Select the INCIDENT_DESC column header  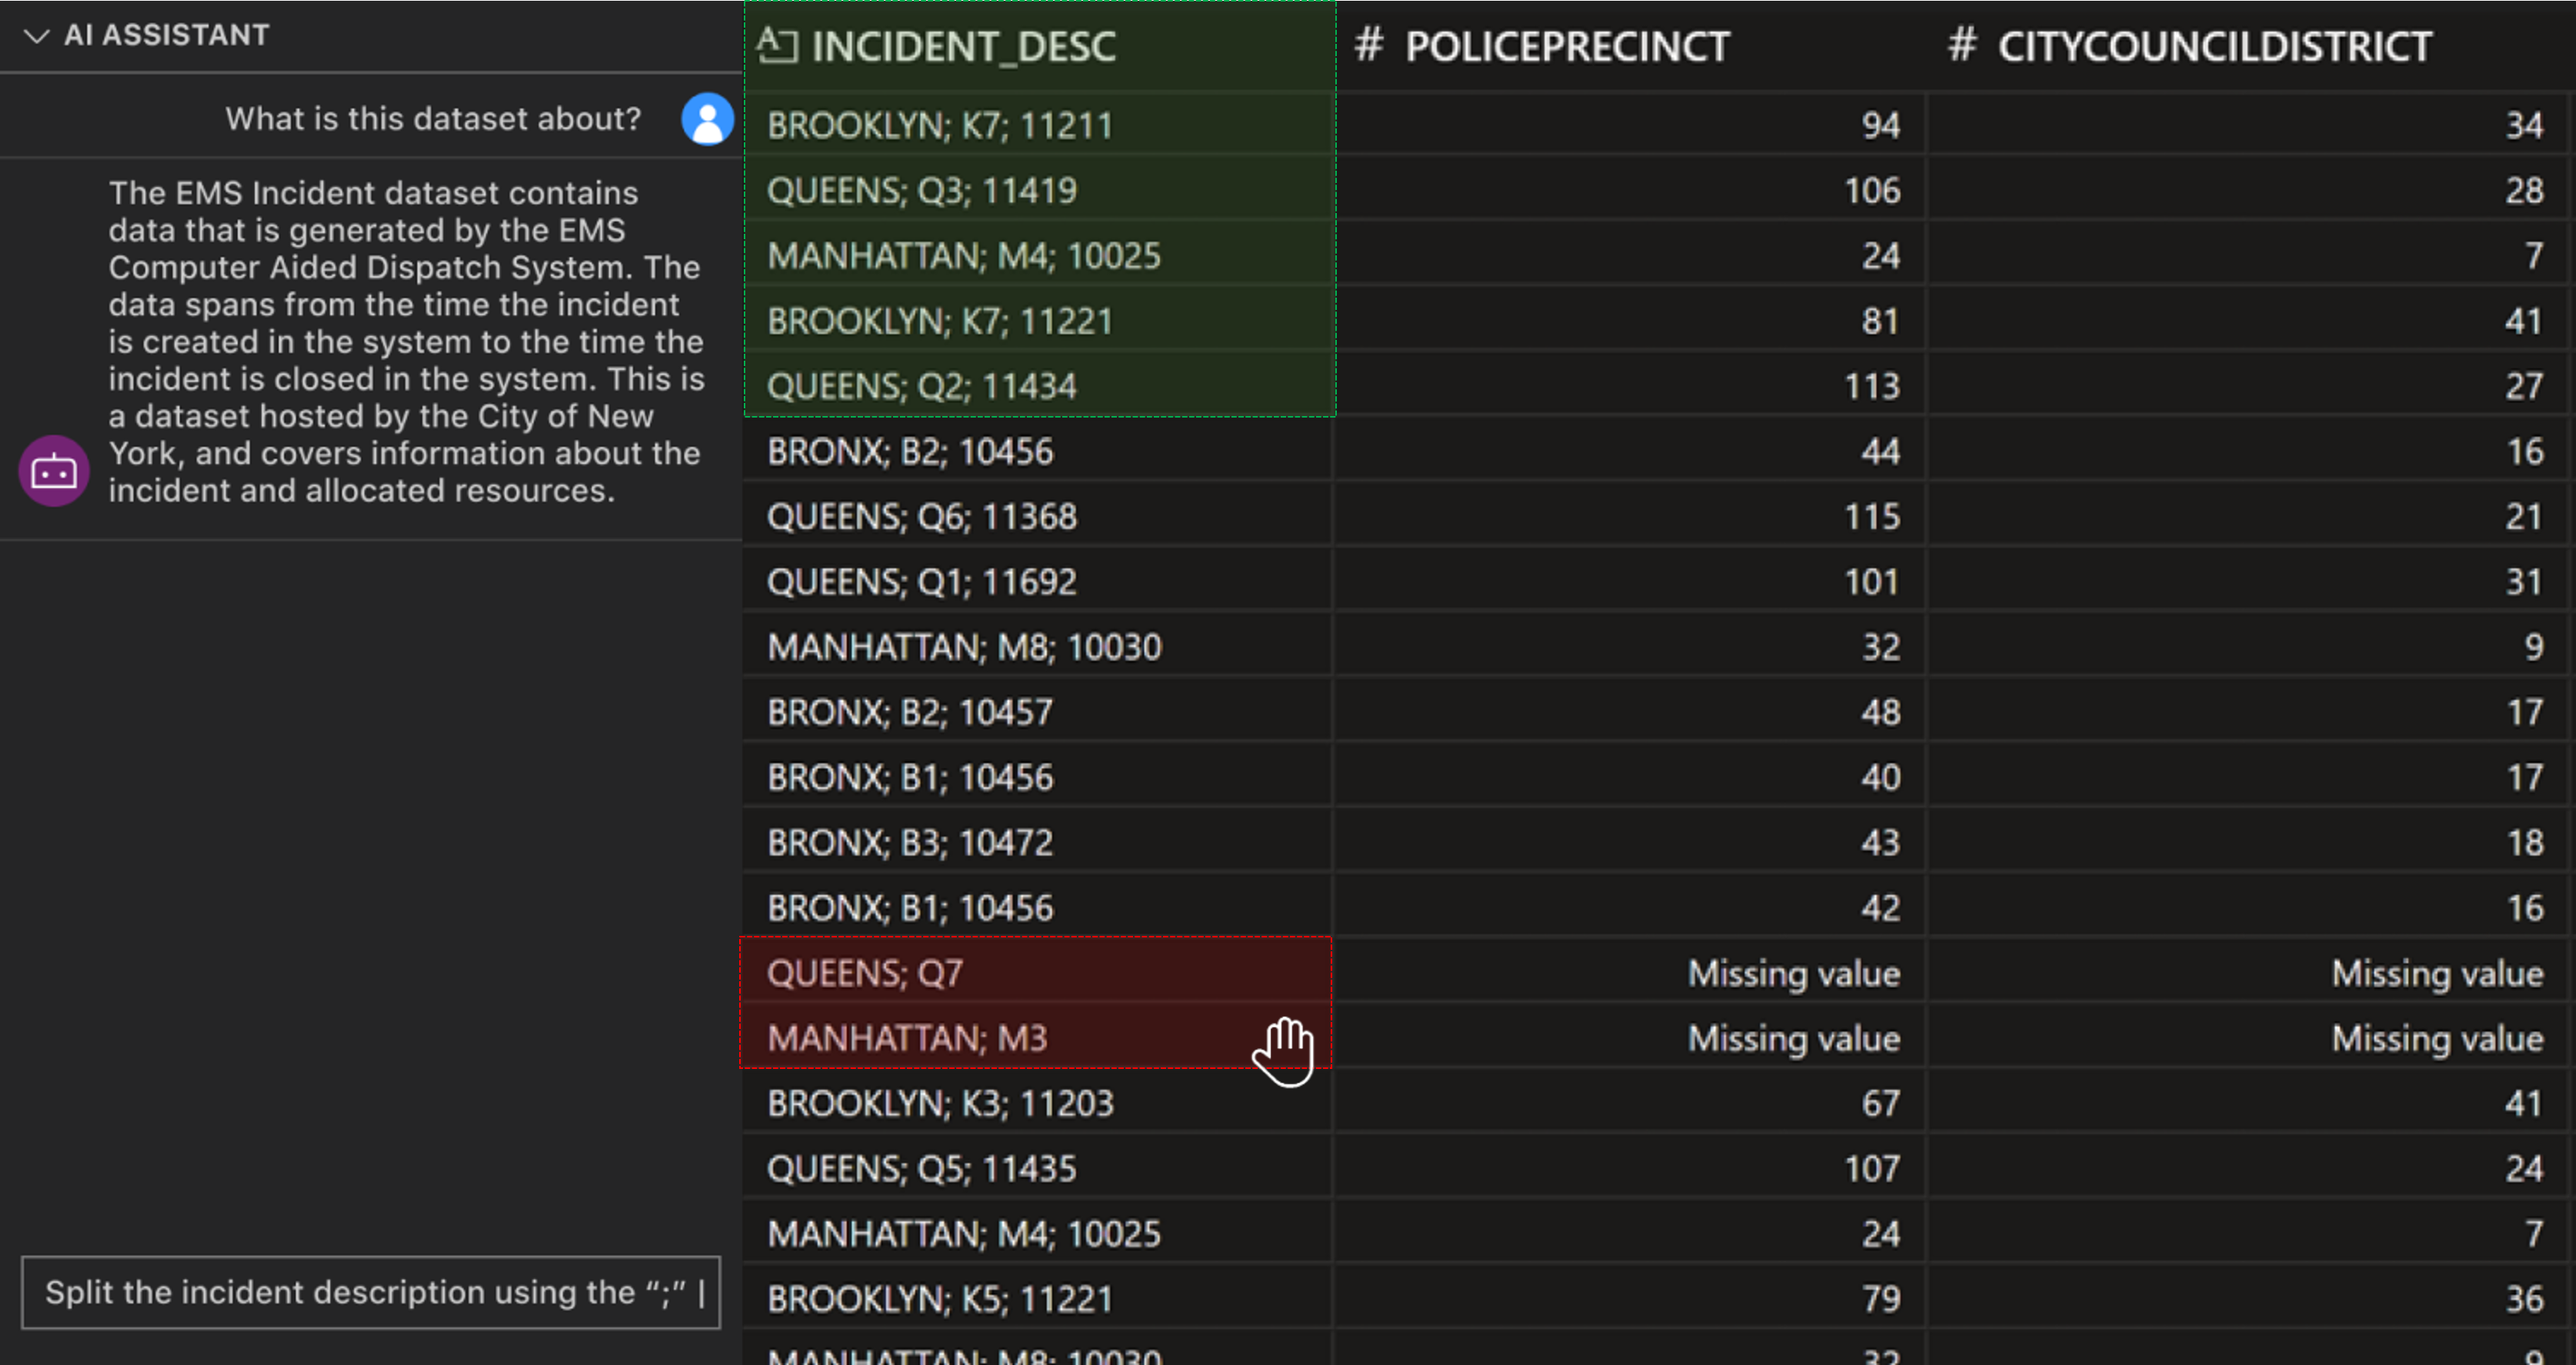(963, 46)
